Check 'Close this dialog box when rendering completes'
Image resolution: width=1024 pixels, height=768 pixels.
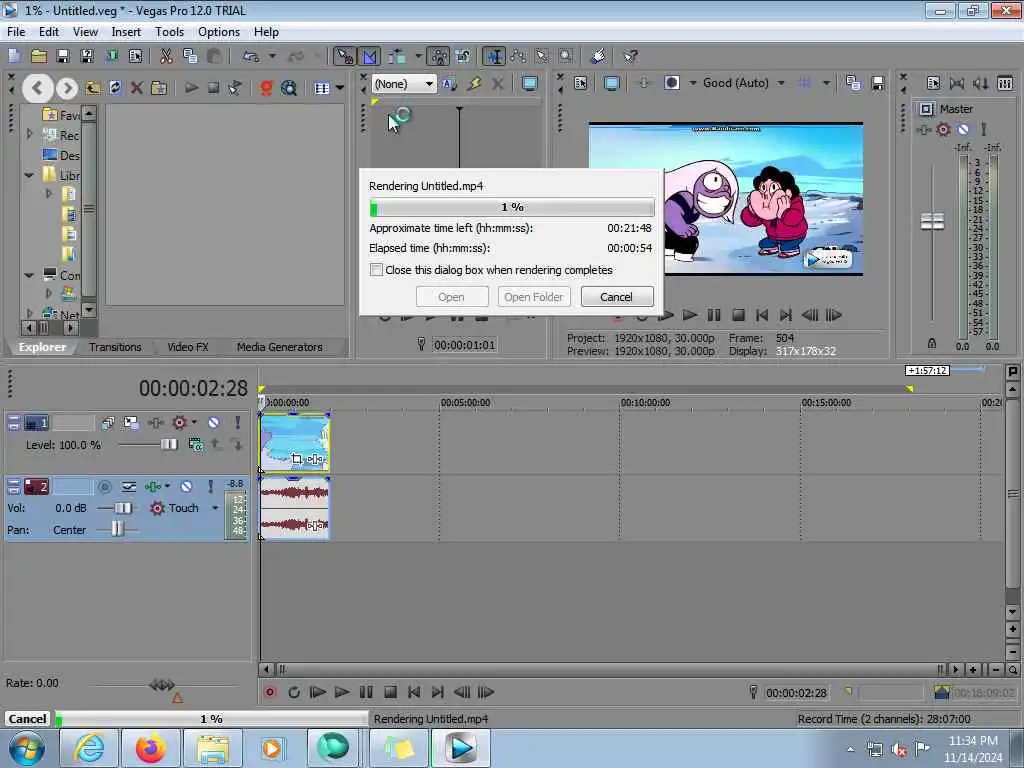376,270
